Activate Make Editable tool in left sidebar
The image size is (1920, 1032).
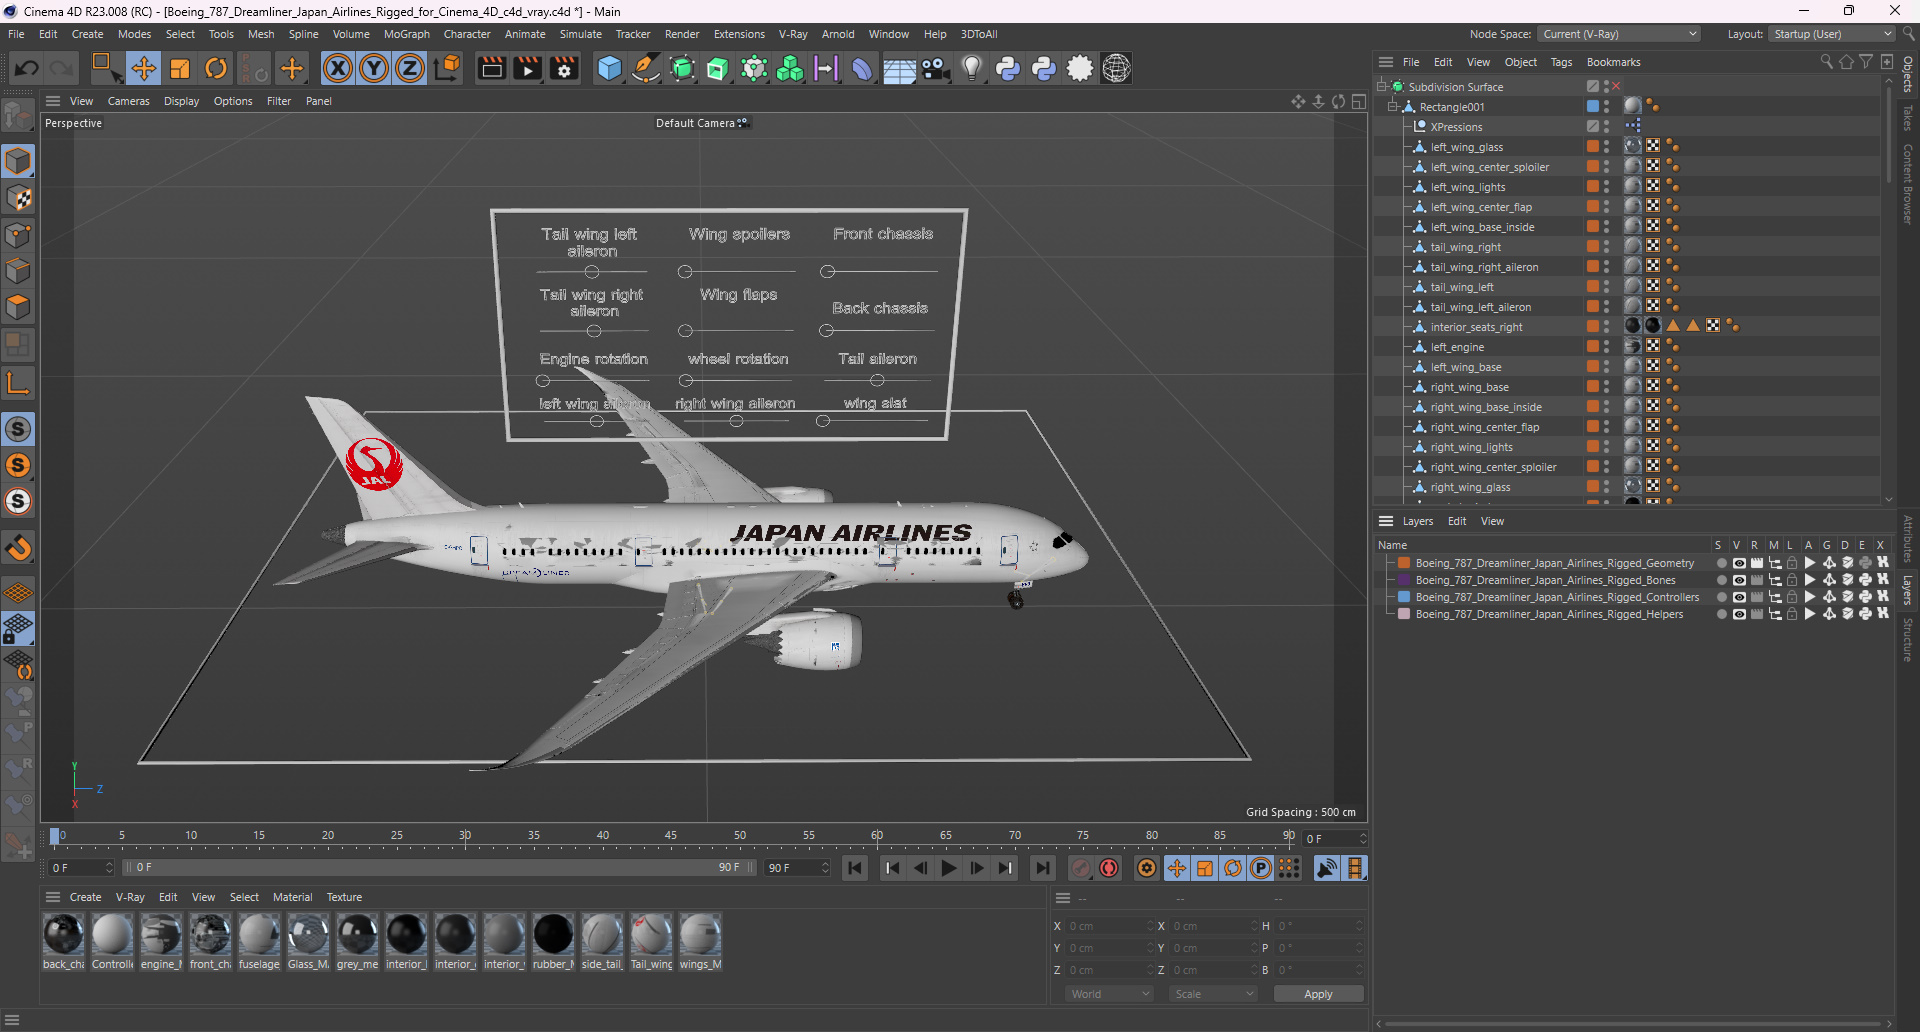coord(18,116)
